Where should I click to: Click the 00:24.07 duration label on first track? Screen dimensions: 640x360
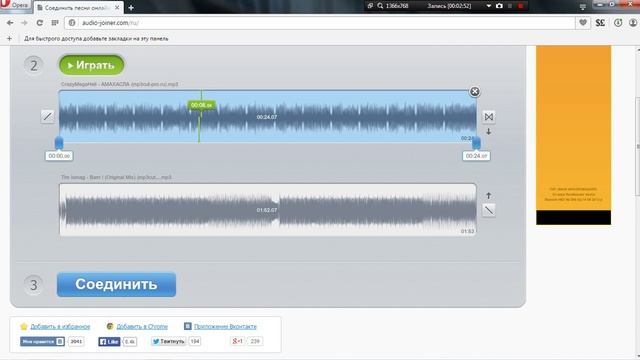[267, 117]
